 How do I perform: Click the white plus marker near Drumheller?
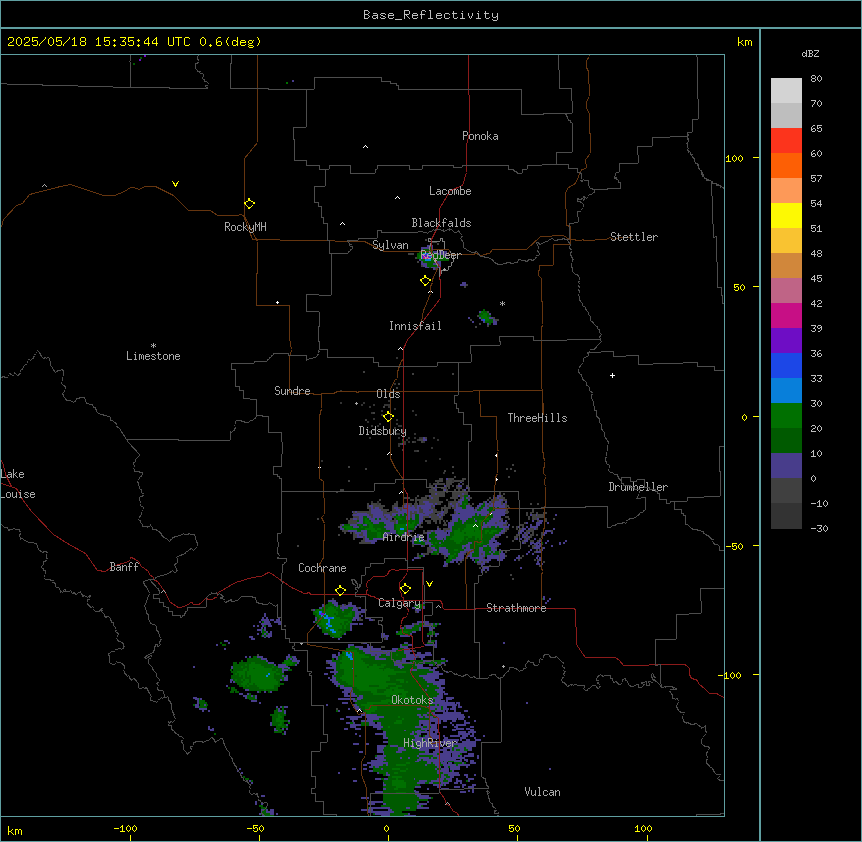pyautogui.click(x=612, y=375)
